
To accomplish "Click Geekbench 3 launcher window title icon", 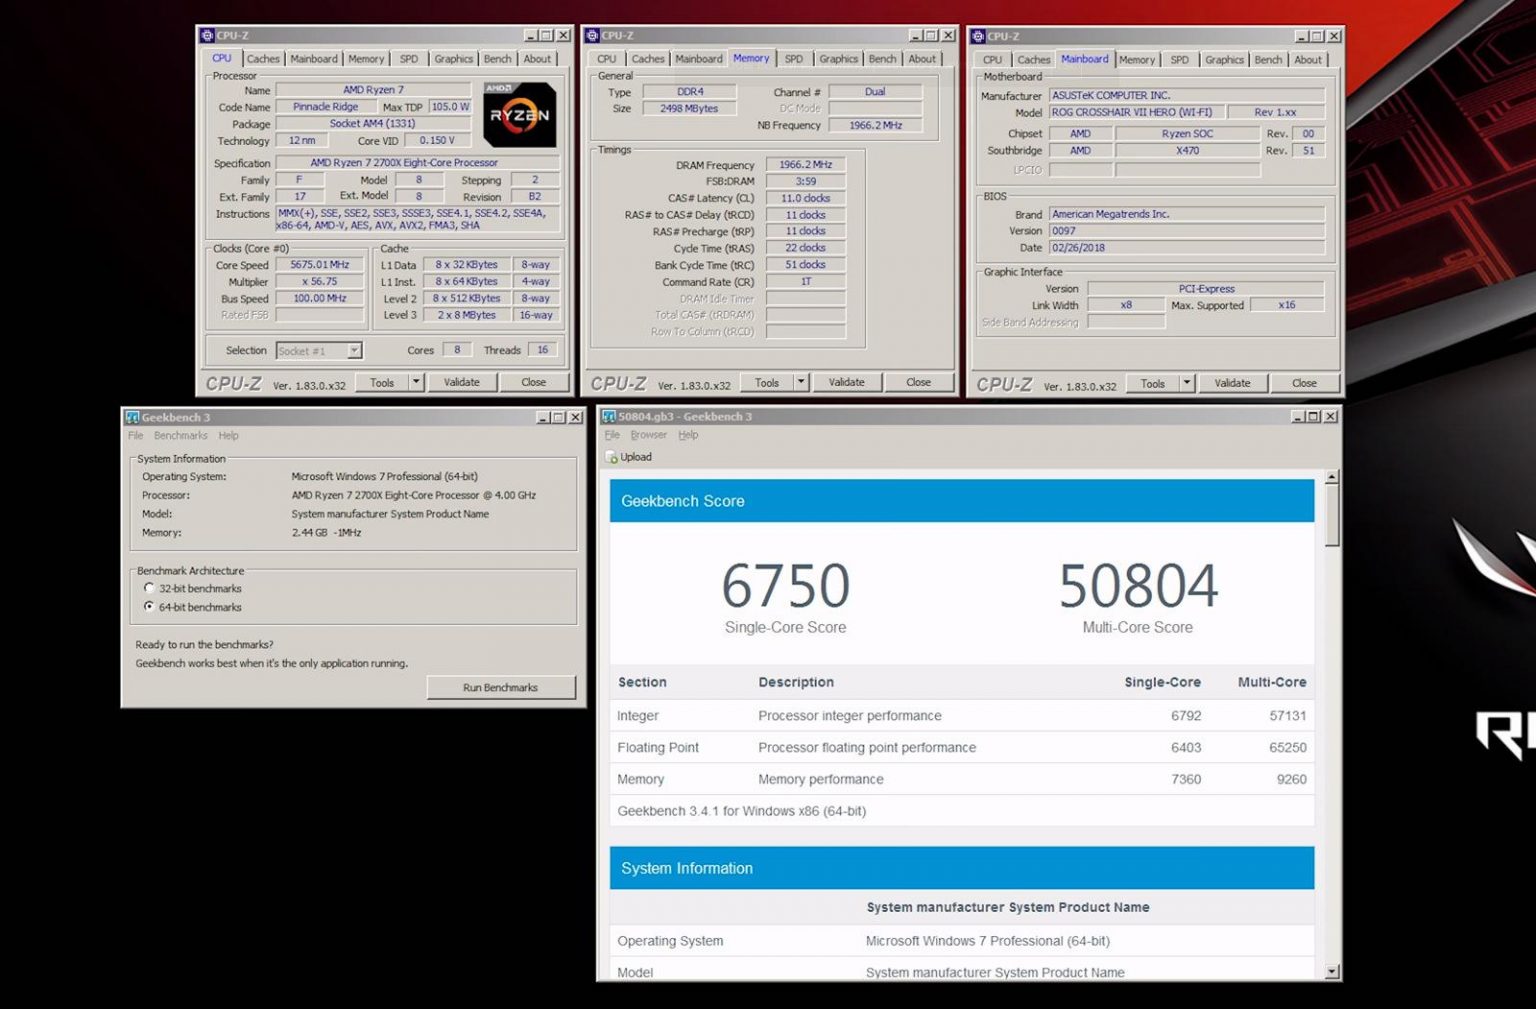I will [x=132, y=417].
